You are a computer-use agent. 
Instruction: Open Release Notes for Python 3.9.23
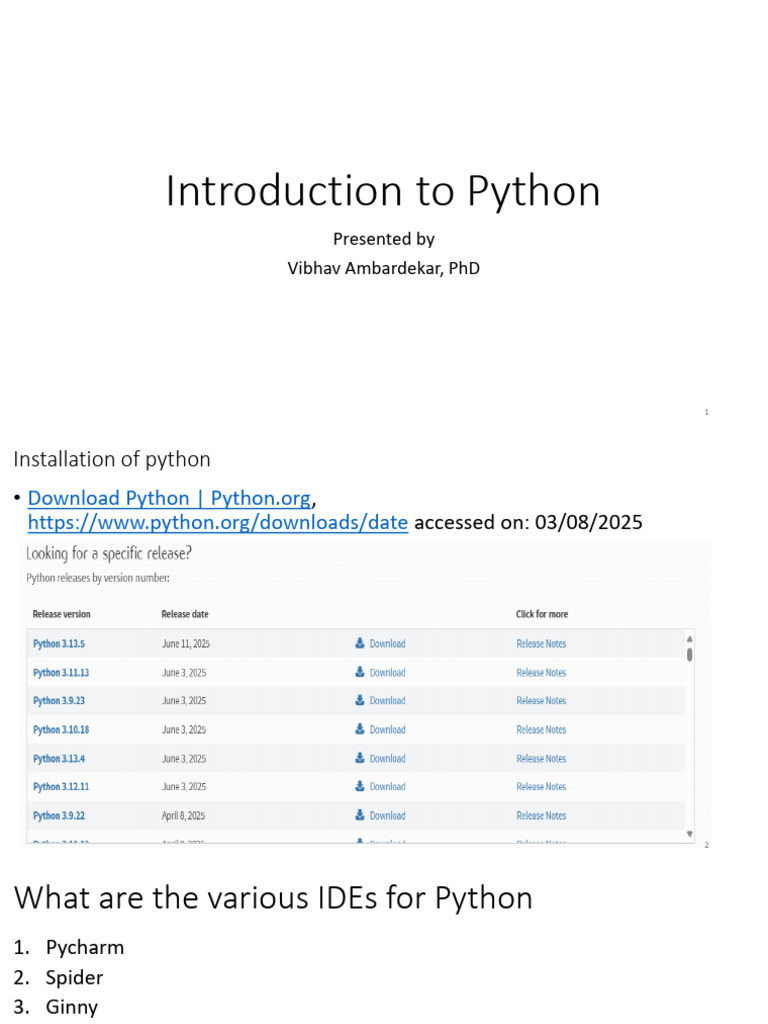click(x=541, y=701)
